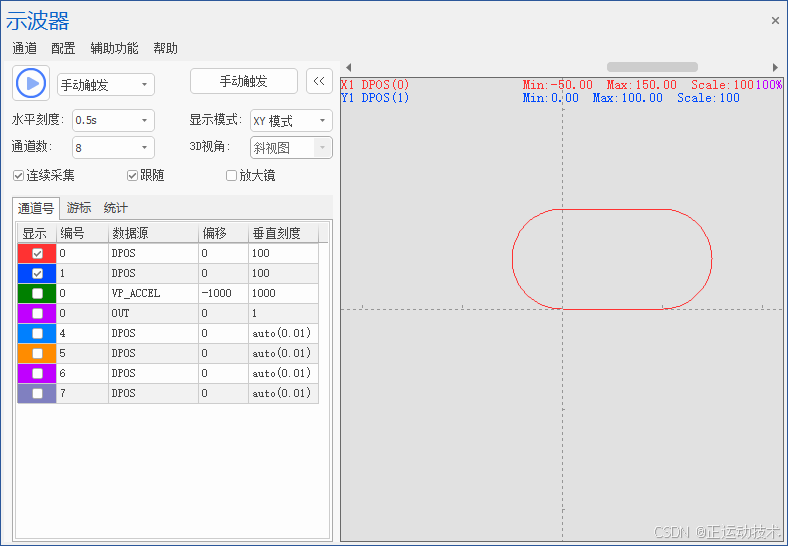Uncheck display for channel DPOS 0
788x546 pixels.
pyautogui.click(x=37, y=253)
